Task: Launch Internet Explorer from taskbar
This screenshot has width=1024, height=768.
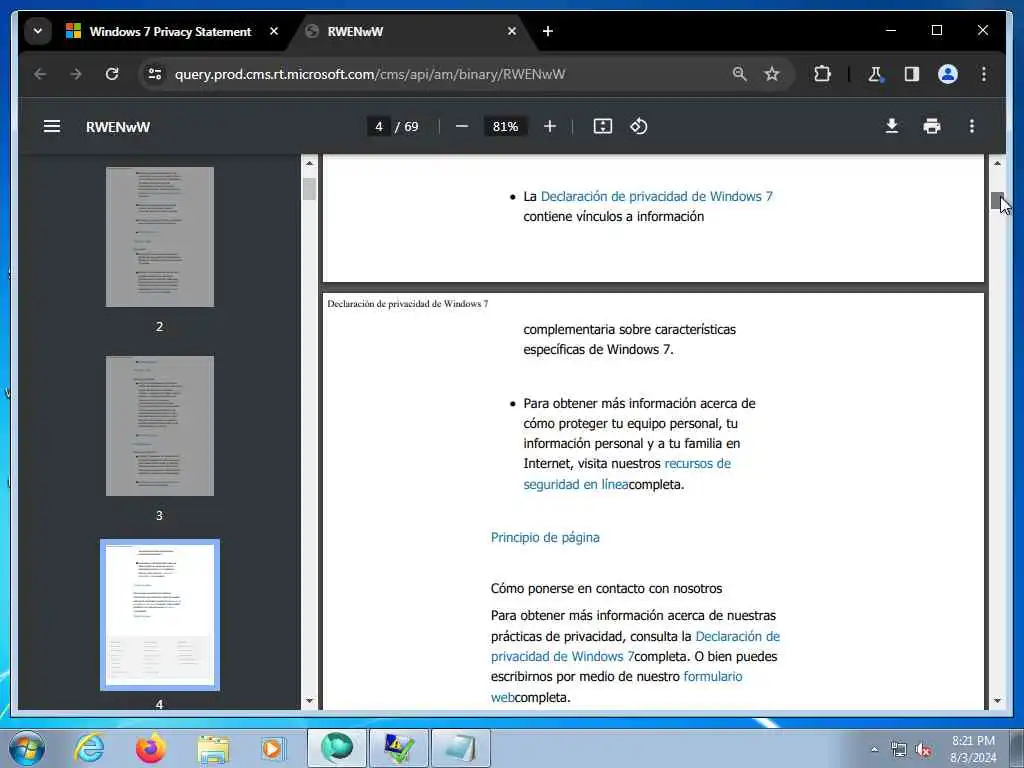Action: [x=89, y=748]
